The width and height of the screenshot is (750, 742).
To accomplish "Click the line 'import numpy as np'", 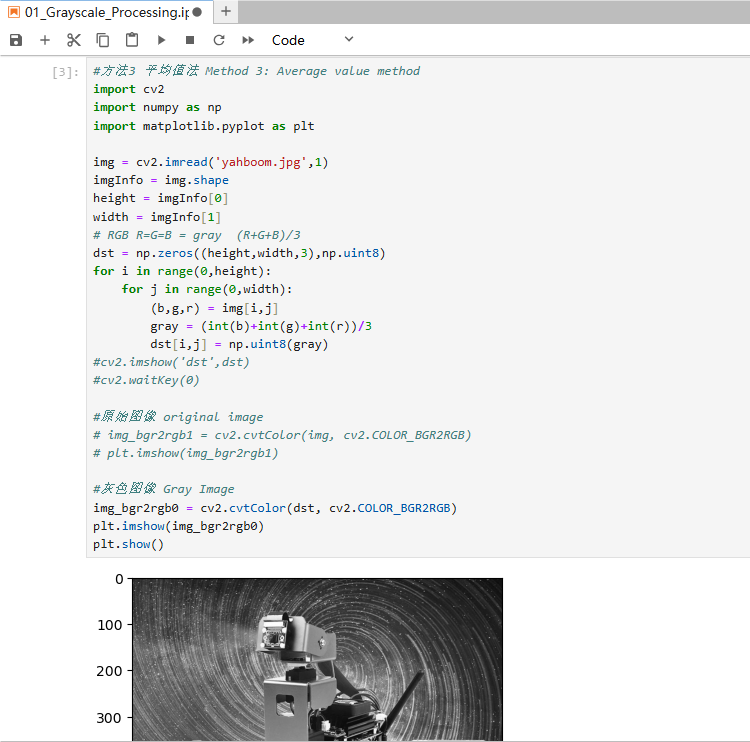I will [x=157, y=108].
